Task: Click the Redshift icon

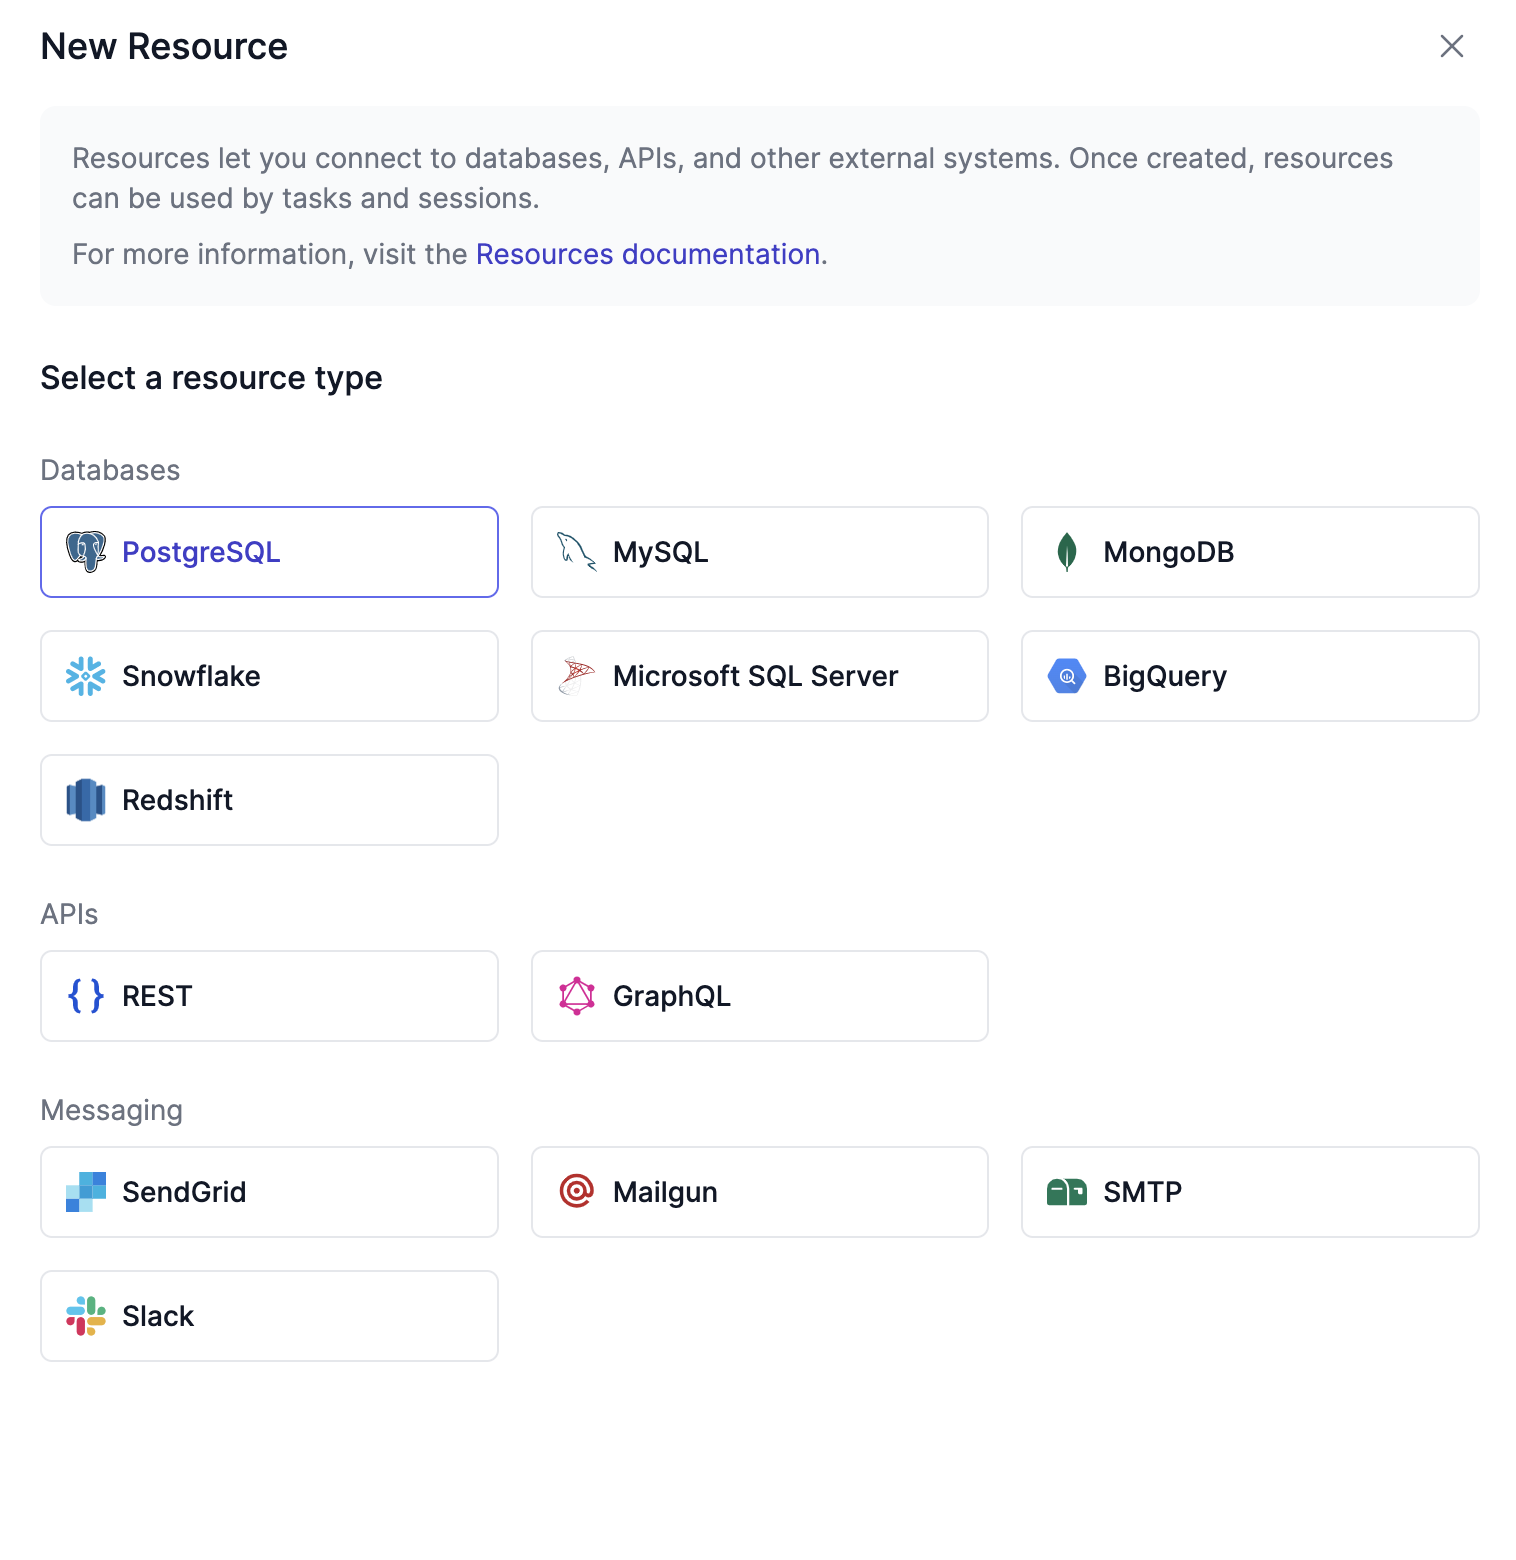Action: click(86, 800)
